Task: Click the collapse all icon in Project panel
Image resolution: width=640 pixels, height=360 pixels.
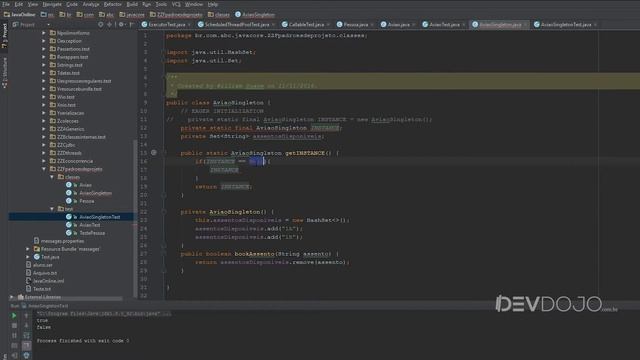Action: 109,24
